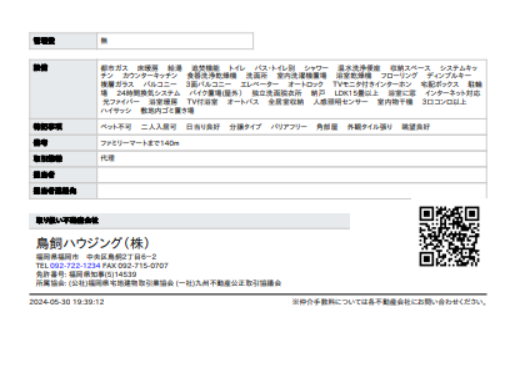The image size is (519, 388).
Task: Click the feature 日当り良好
Action: pyautogui.click(x=203, y=127)
